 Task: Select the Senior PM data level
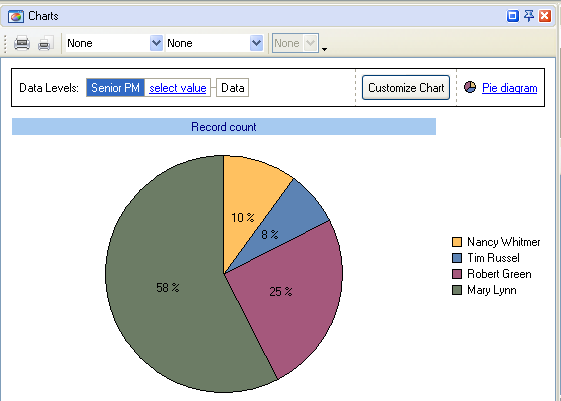click(115, 88)
